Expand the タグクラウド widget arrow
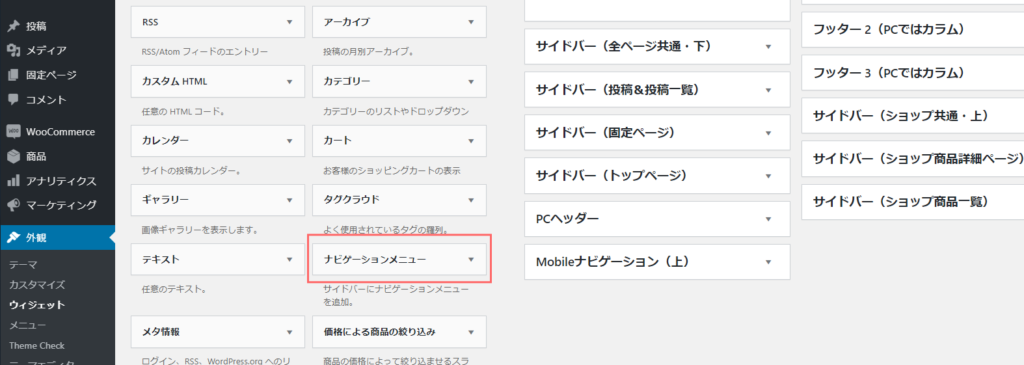1024x365 pixels. point(471,199)
